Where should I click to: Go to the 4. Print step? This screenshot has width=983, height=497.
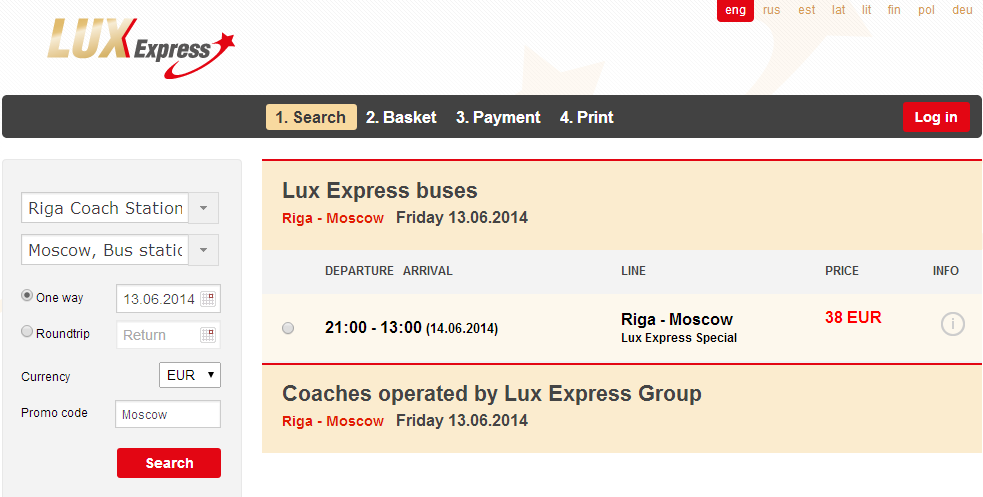[x=587, y=117]
